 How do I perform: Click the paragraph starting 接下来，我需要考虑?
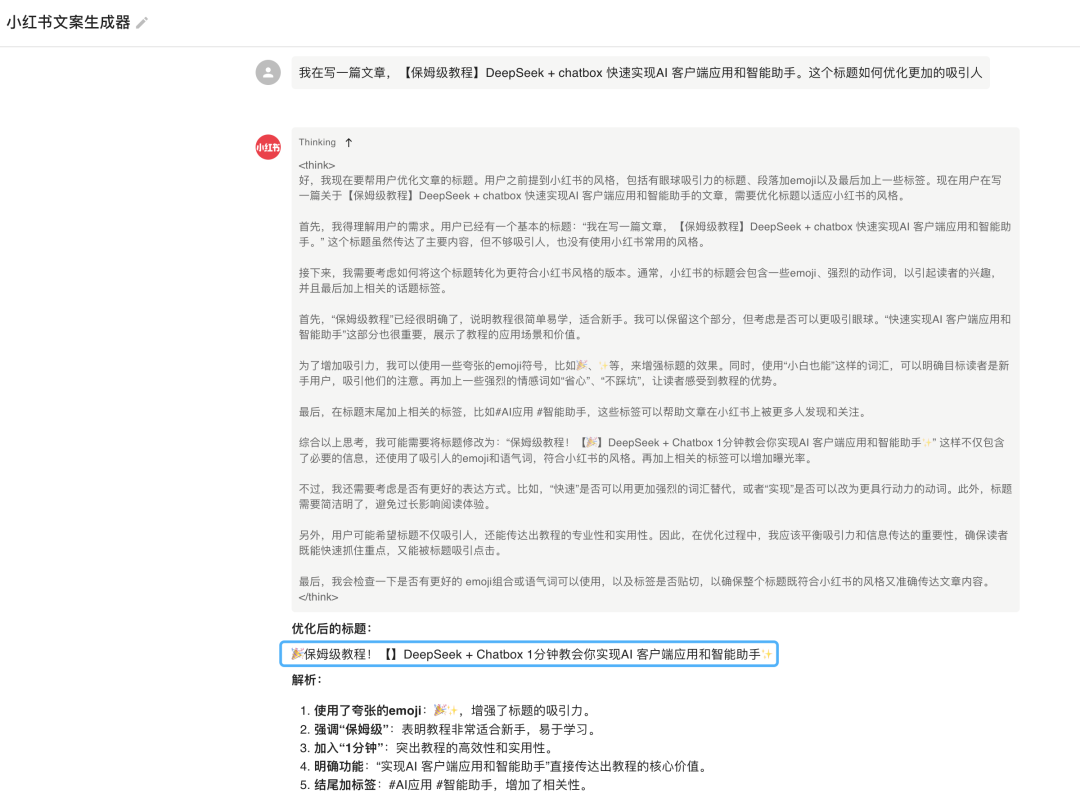[650, 281]
